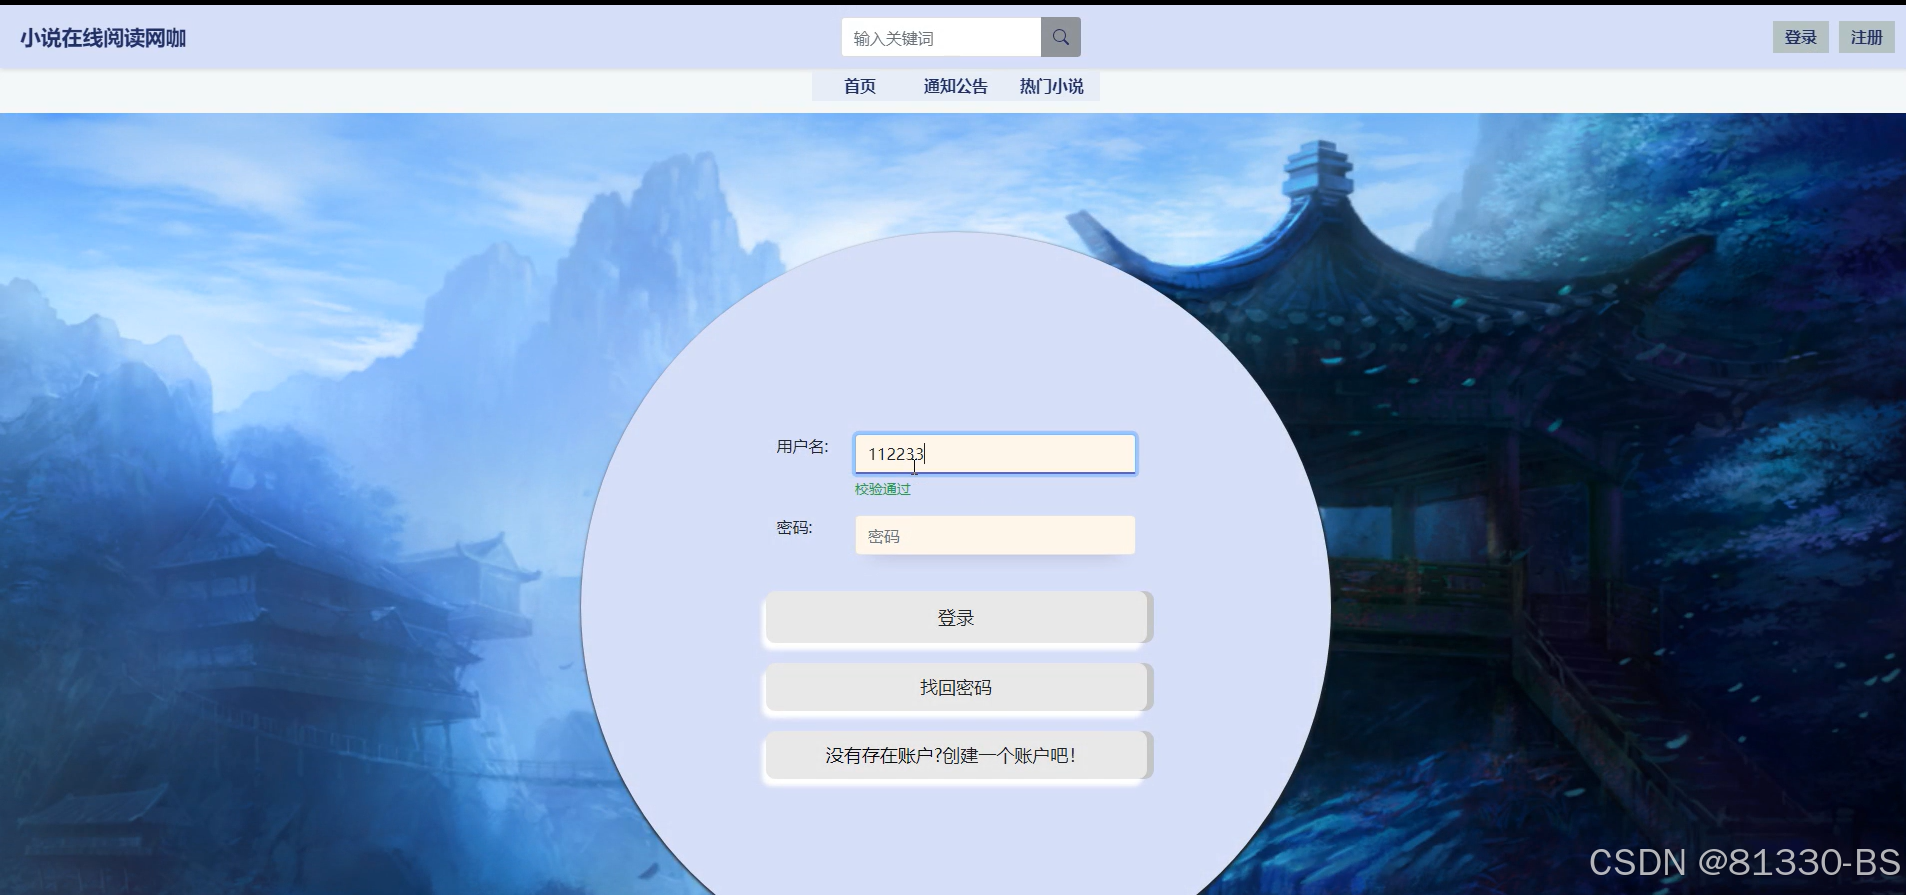Click into the 用户名 input field
Screen dimensions: 1906x895
995,453
